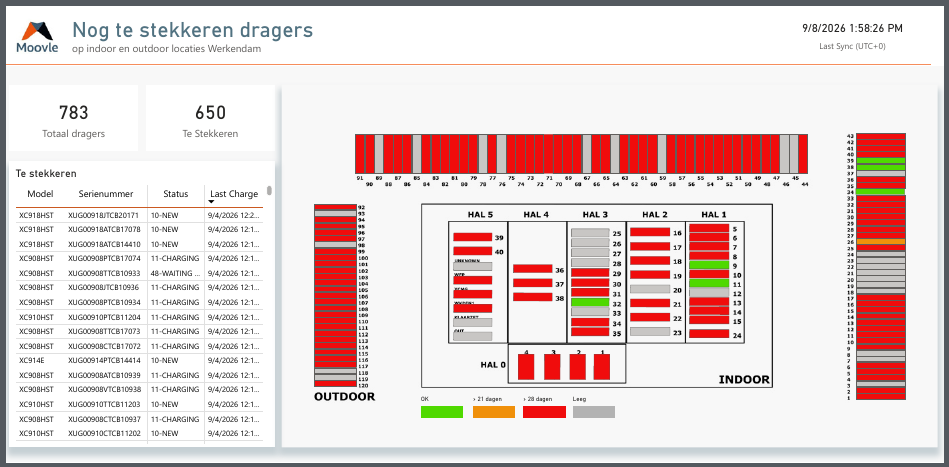Select red block 40 in HAL 5
The image size is (949, 467).
(473, 251)
